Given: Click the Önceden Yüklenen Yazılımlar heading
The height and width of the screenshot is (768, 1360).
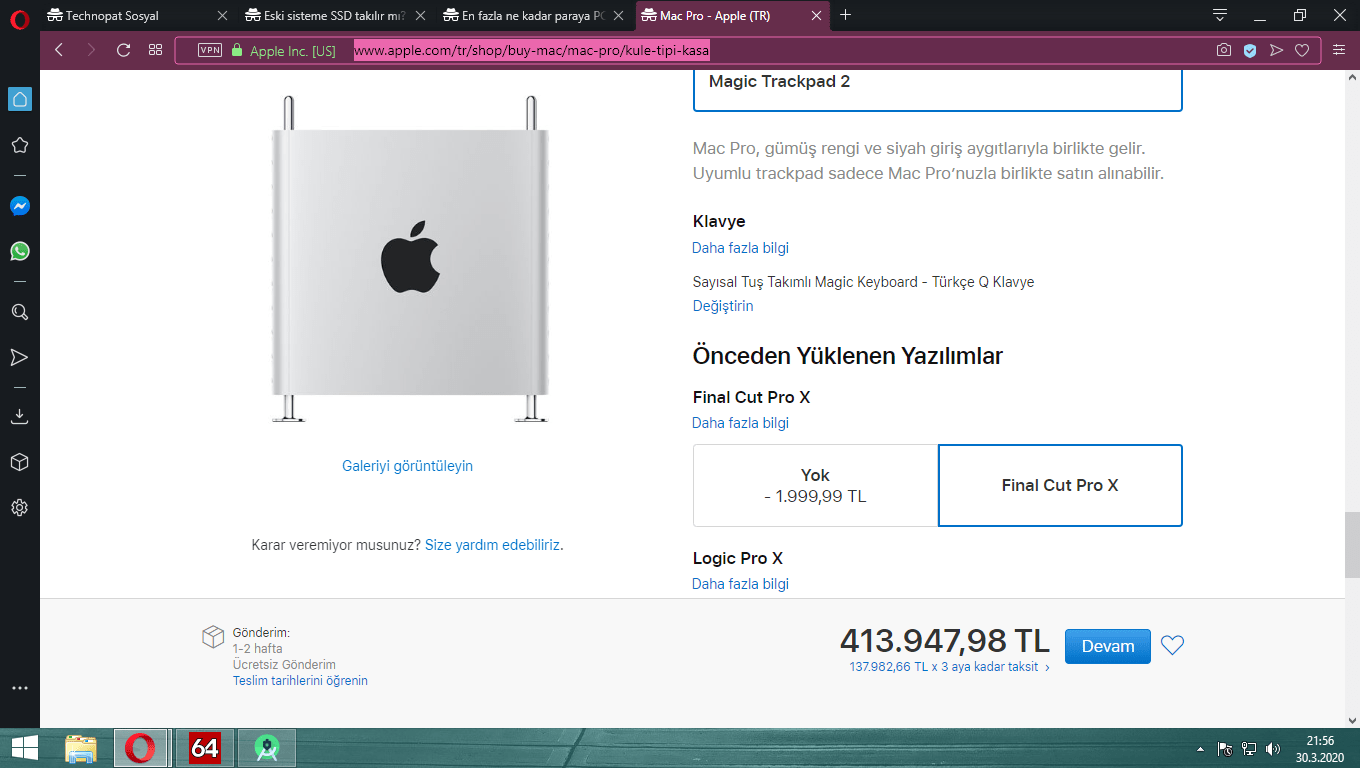Looking at the screenshot, I should tap(848, 355).
